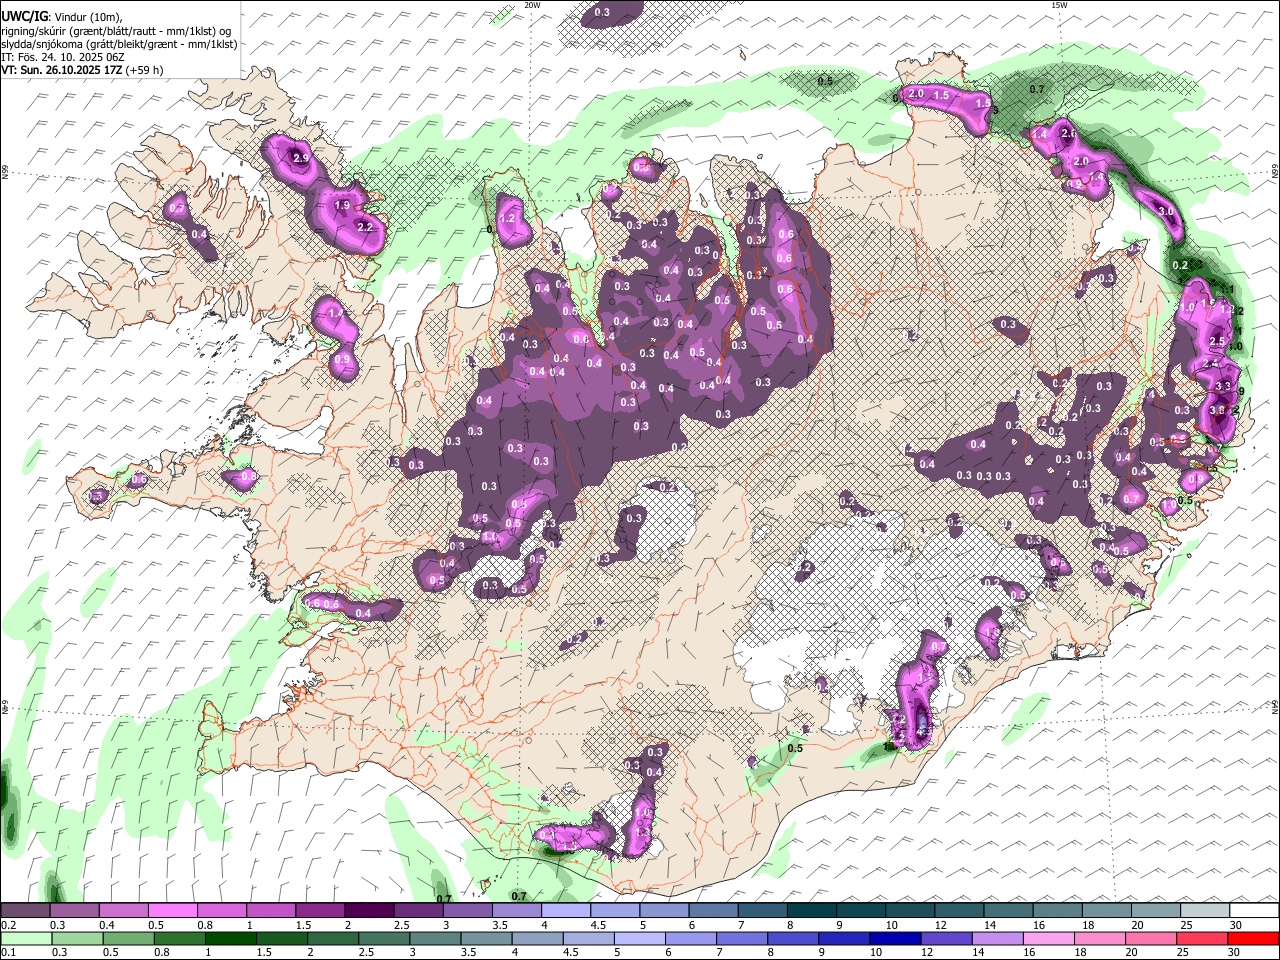Click the '2.9' precipitation value on the map

point(301,158)
